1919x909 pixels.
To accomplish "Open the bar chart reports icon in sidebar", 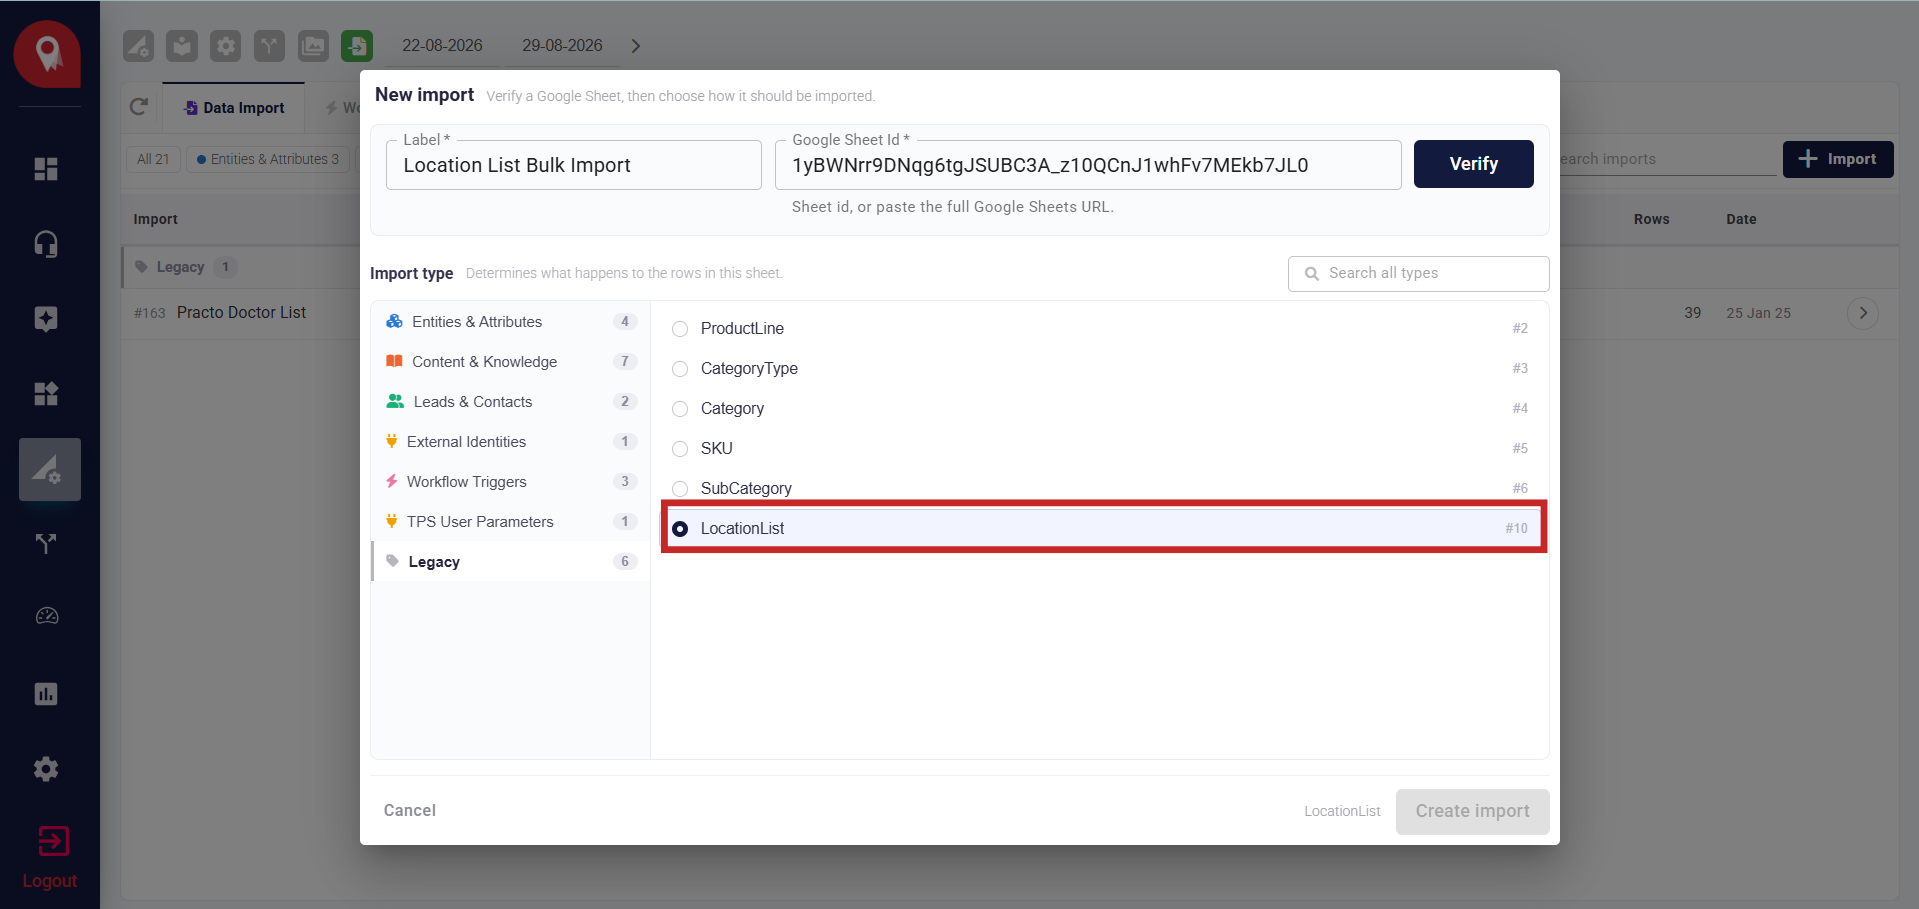I will pyautogui.click(x=46, y=694).
